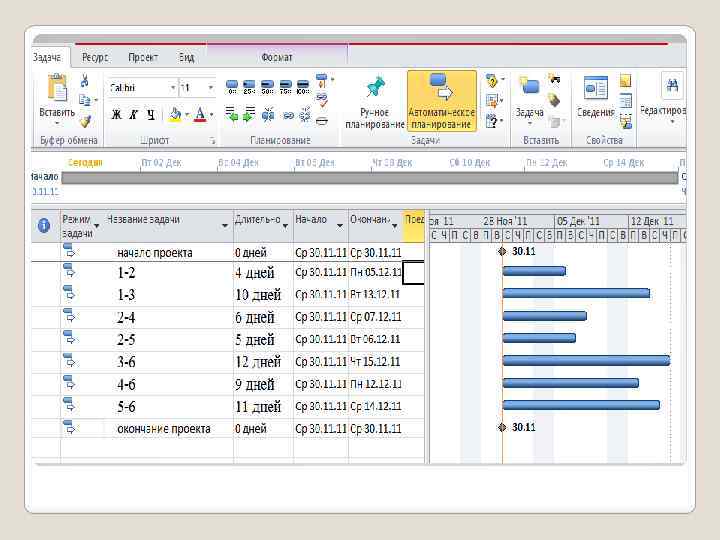Click the binoculars find icon
This screenshot has height=540, width=720.
pyautogui.click(x=673, y=86)
